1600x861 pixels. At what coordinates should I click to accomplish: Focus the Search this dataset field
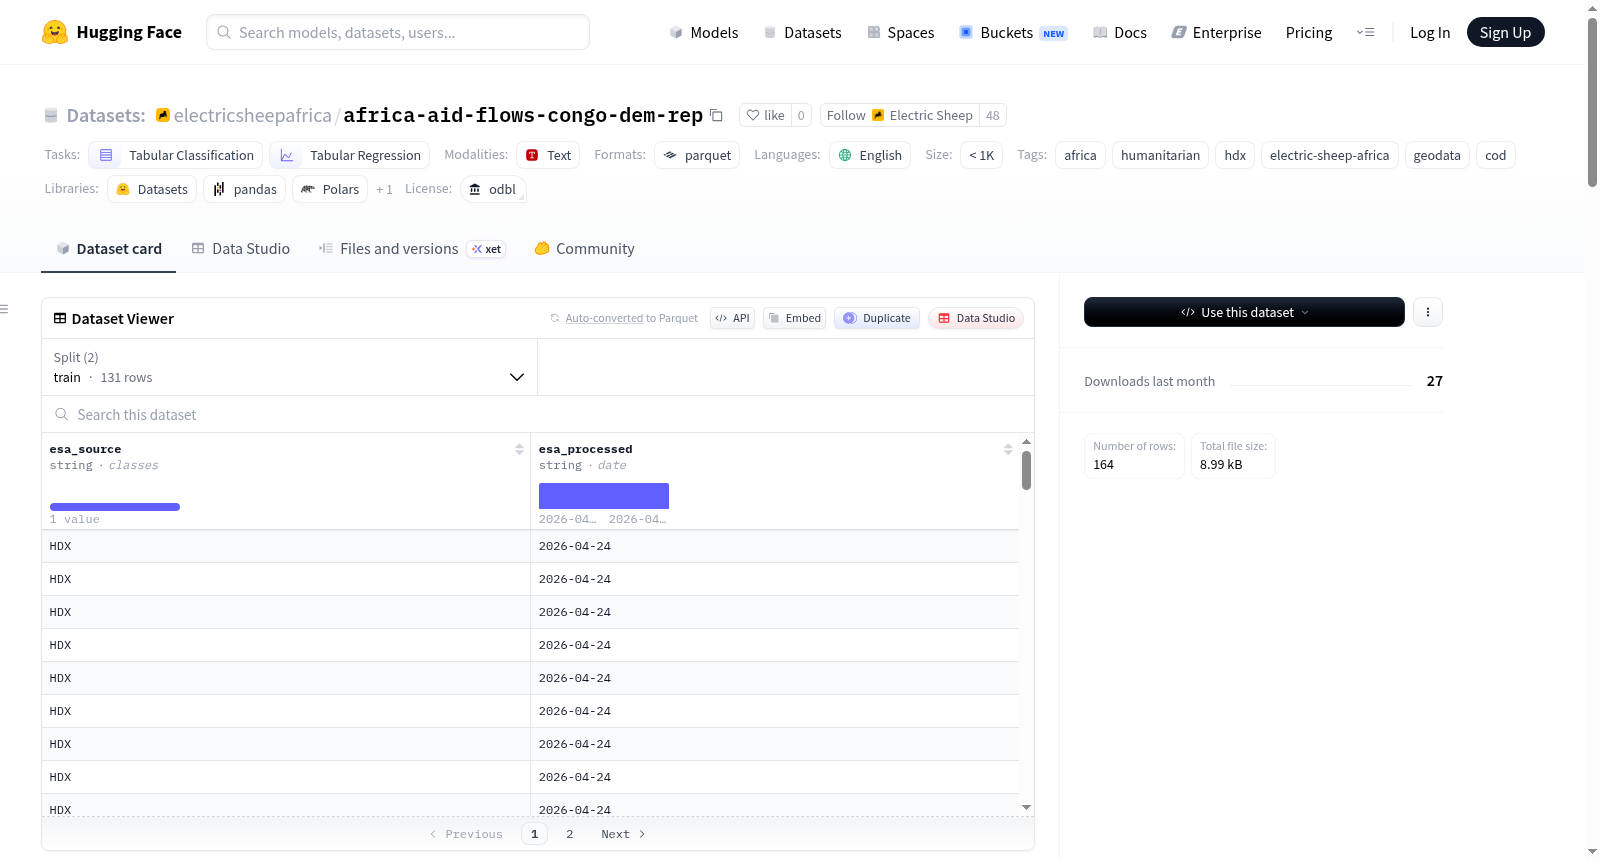click(x=538, y=414)
